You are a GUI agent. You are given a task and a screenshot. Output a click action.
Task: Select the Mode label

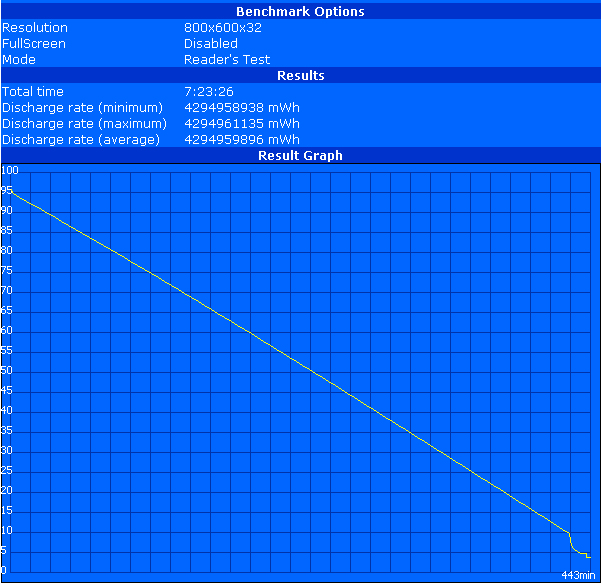[19, 60]
